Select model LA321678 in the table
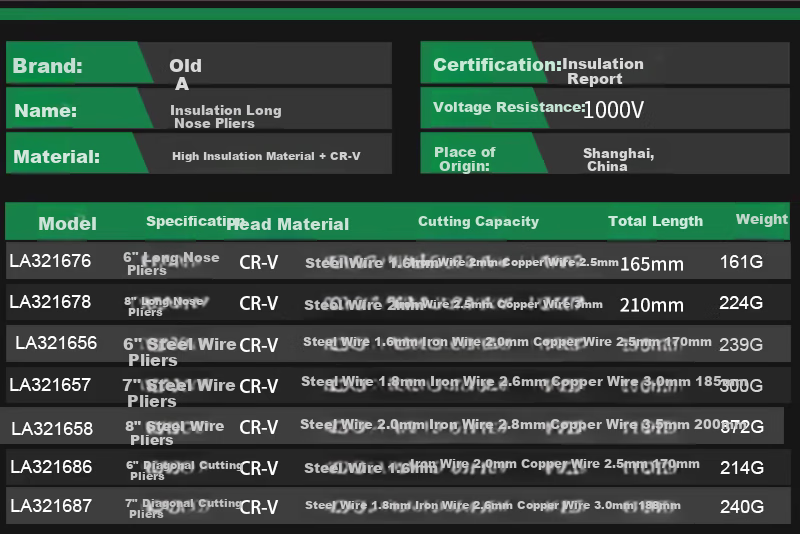This screenshot has width=800, height=534. pyautogui.click(x=50, y=302)
